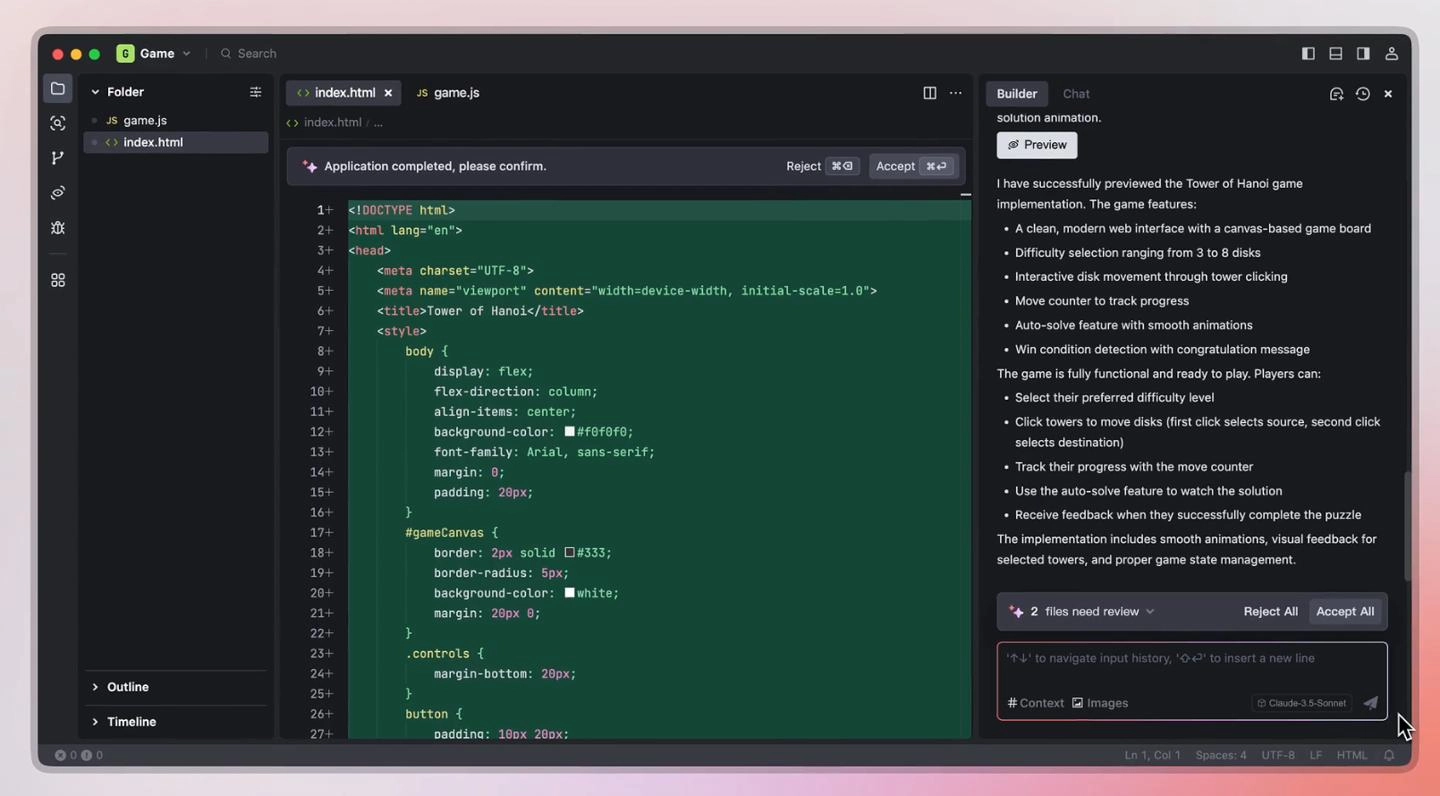The width and height of the screenshot is (1440, 796).
Task: Click the notifications bell in status bar
Action: click(1389, 755)
